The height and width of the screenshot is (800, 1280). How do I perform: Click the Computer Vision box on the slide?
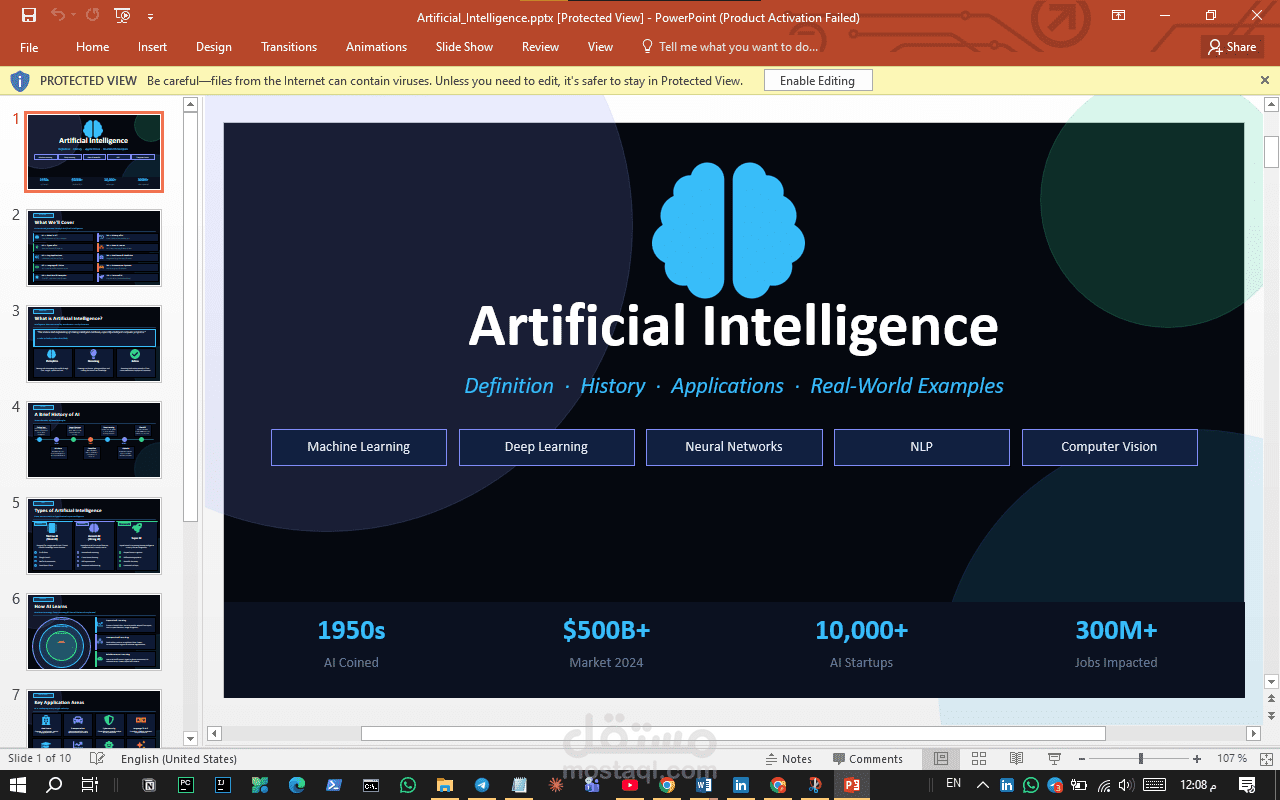1109,447
